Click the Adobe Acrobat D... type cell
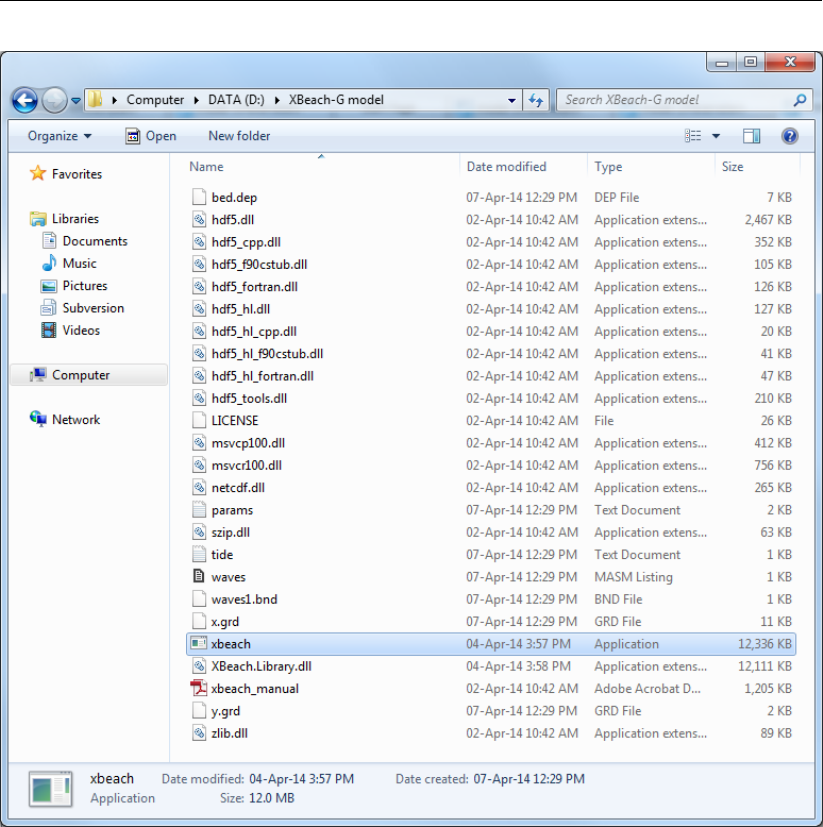This screenshot has width=823, height=827. pyautogui.click(x=647, y=688)
